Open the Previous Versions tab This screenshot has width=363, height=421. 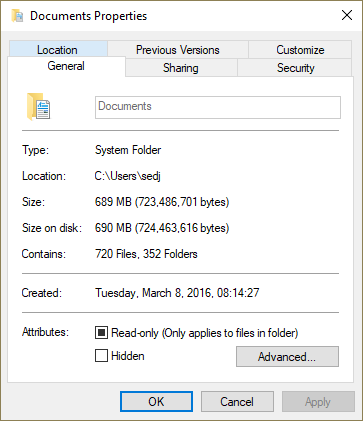point(178,50)
